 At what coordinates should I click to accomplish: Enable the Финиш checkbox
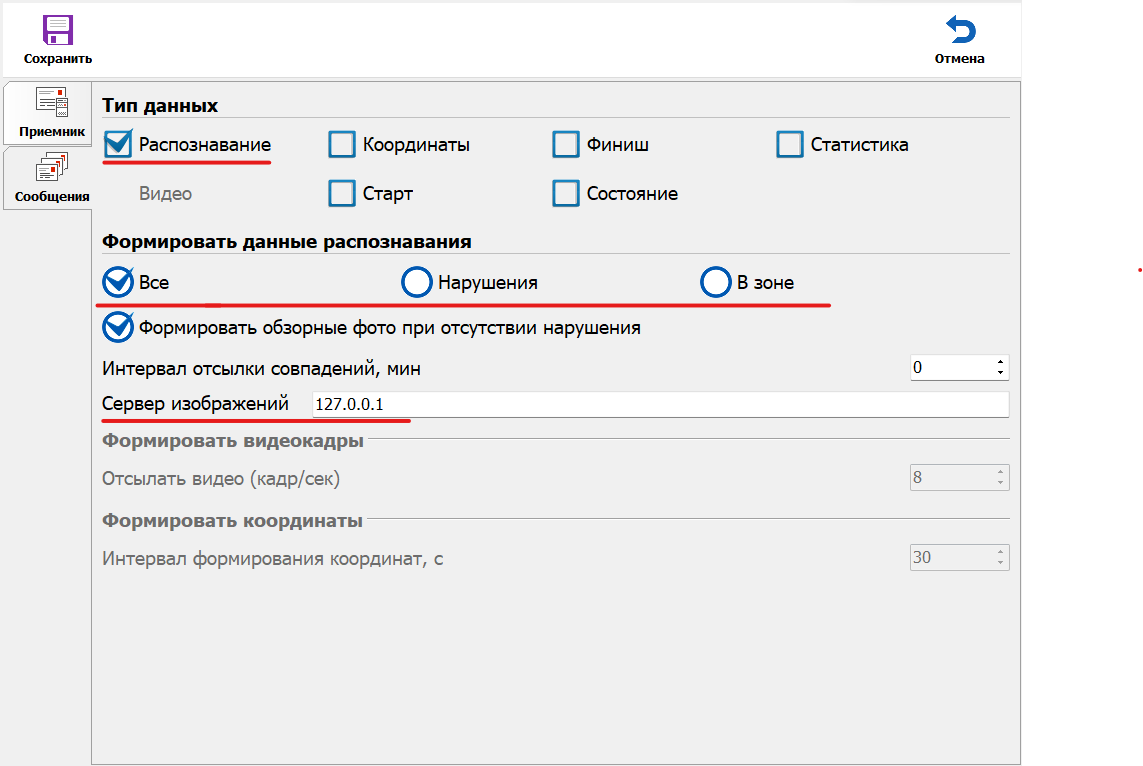point(566,145)
